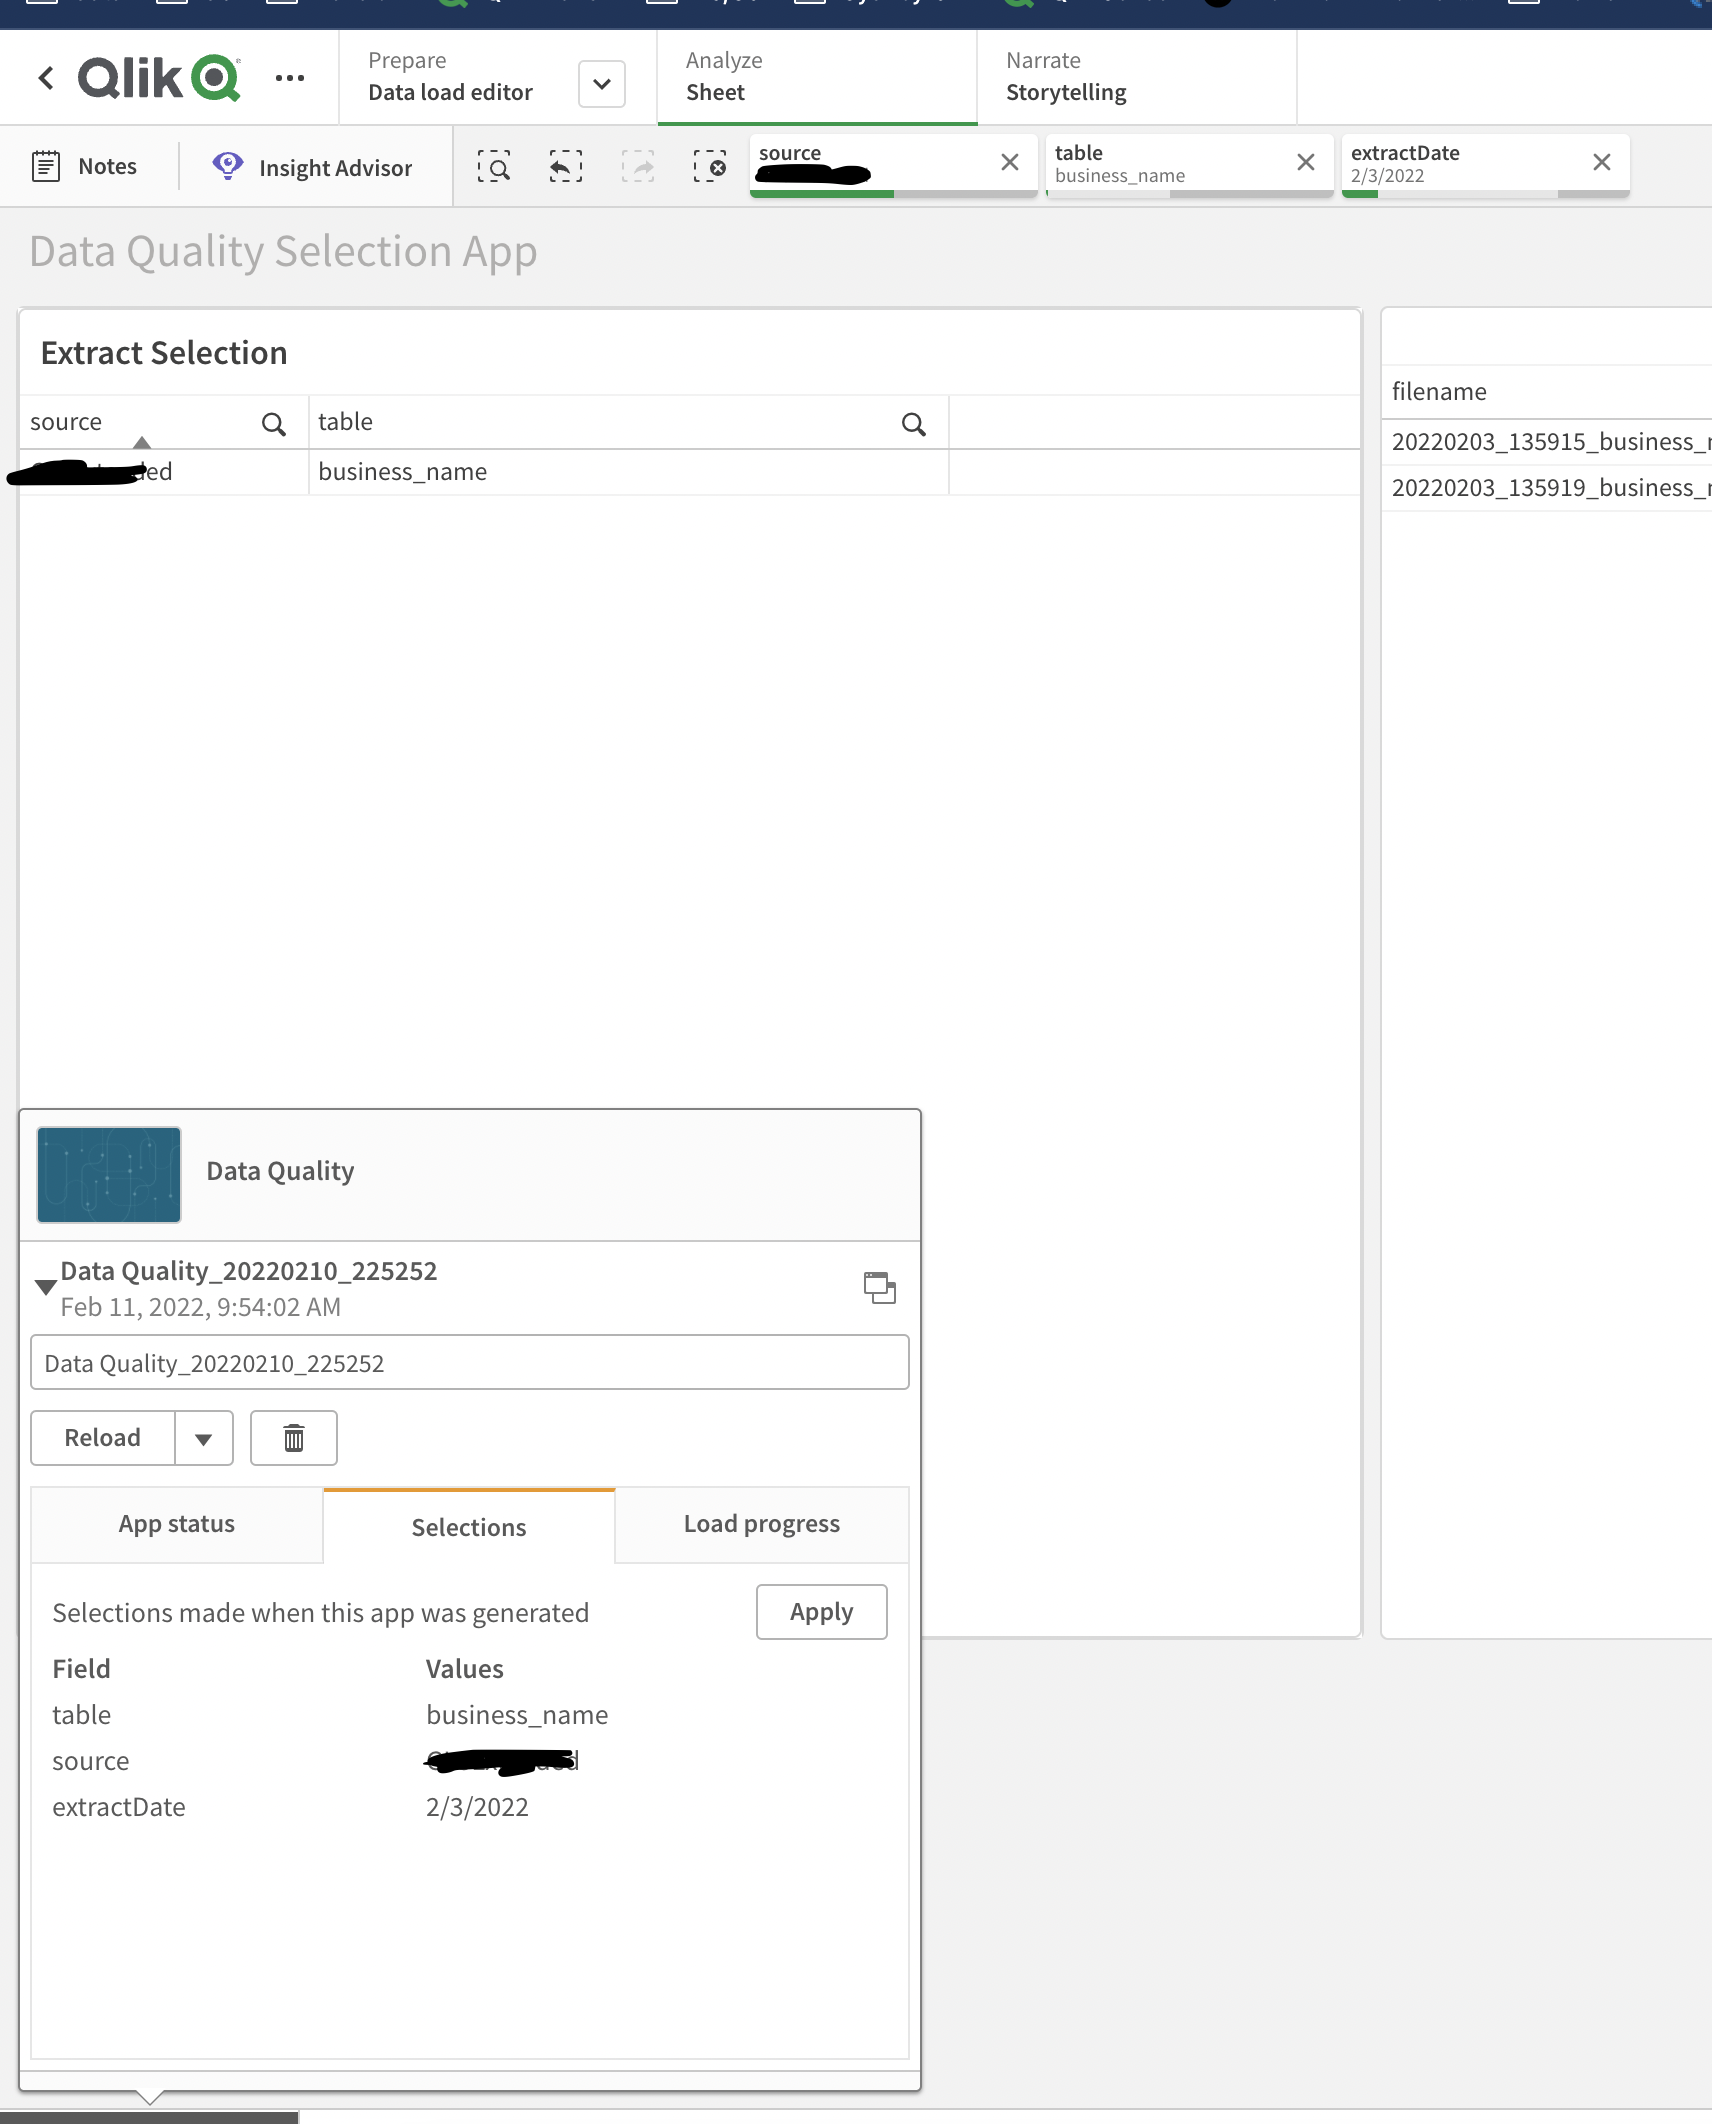Open the Load progress tab
This screenshot has height=2124, width=1712.
pyautogui.click(x=762, y=1524)
